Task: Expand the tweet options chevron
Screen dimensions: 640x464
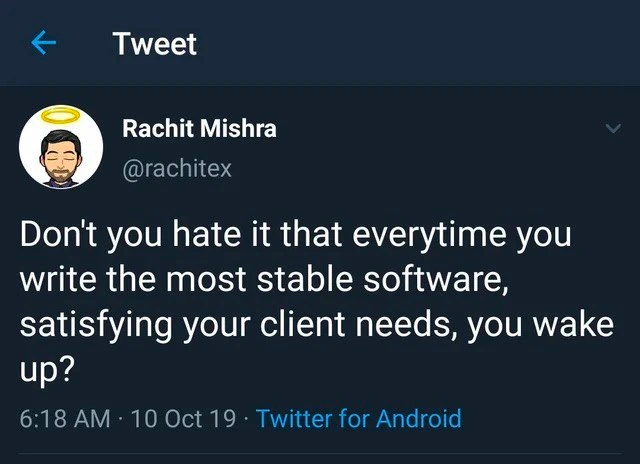Action: (613, 129)
